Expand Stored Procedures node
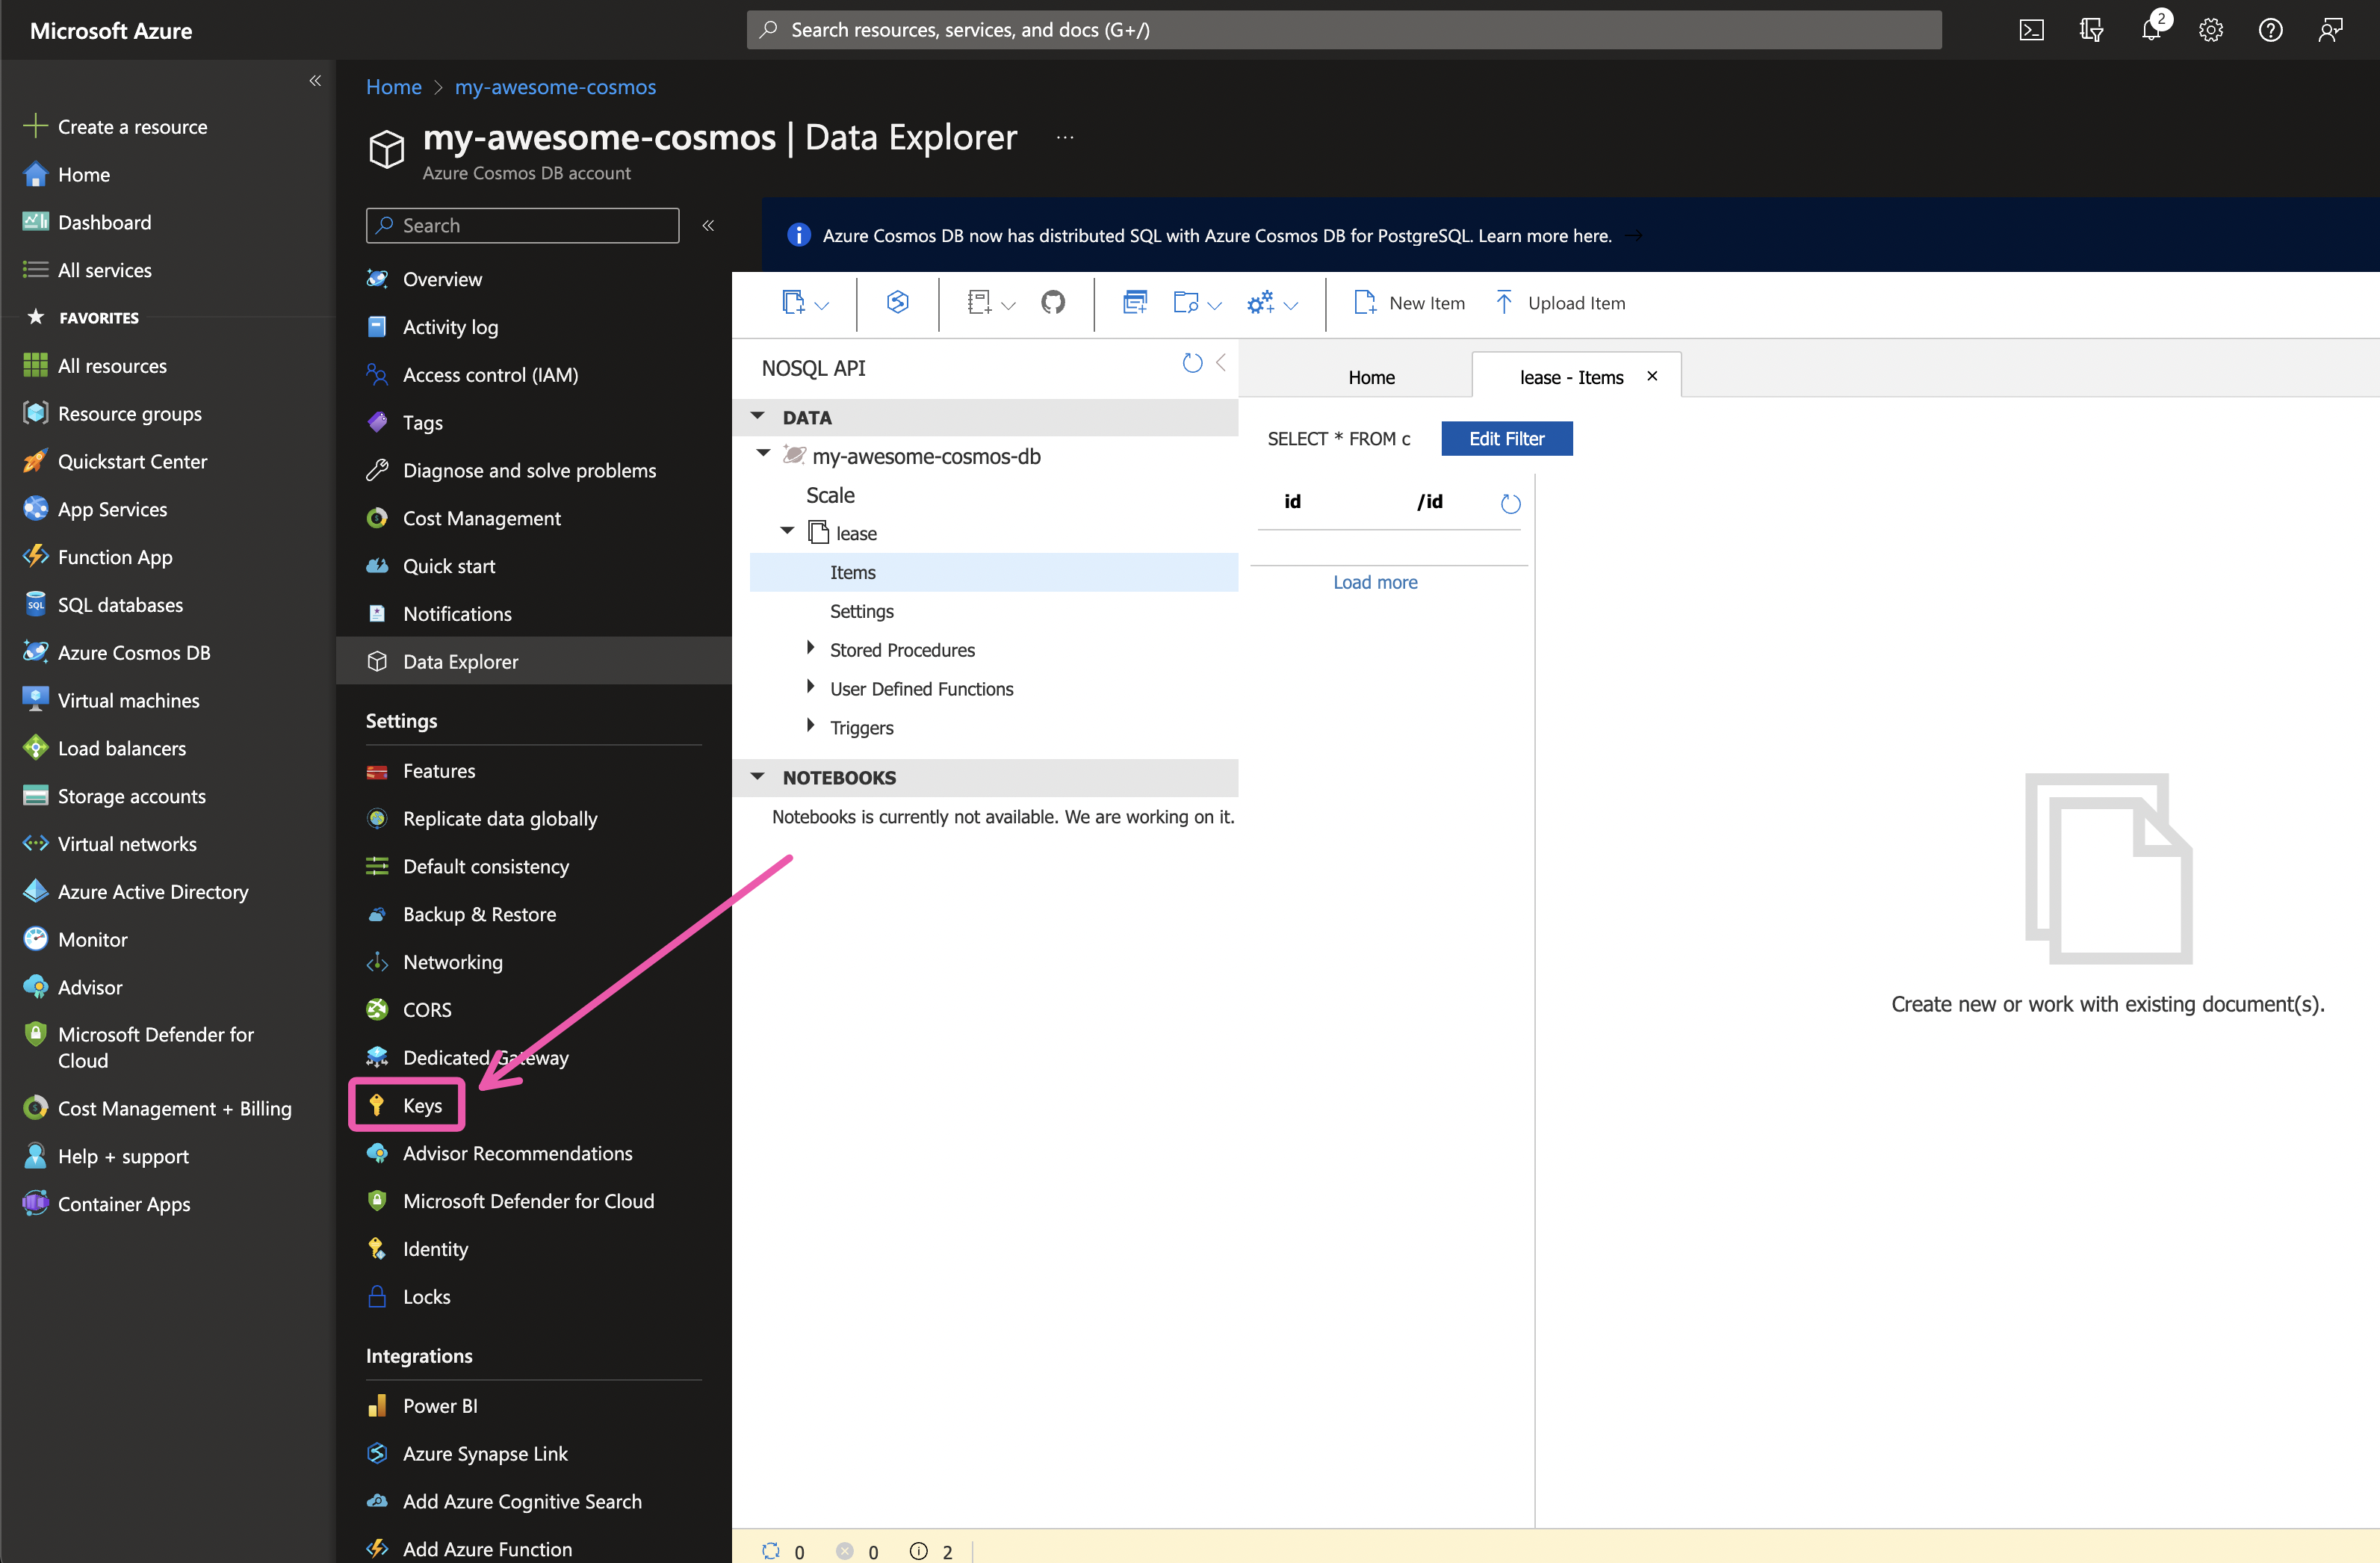The image size is (2380, 1563). coord(810,649)
